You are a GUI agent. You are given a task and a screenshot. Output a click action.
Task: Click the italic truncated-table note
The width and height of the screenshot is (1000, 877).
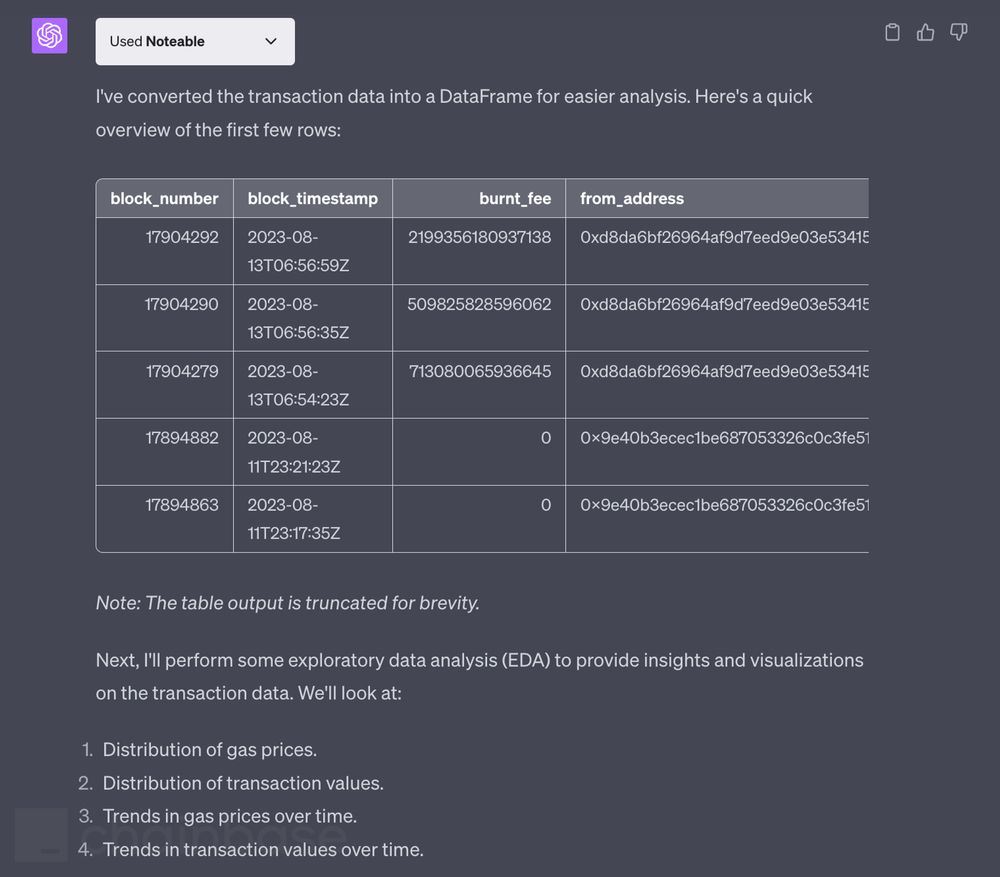click(288, 603)
